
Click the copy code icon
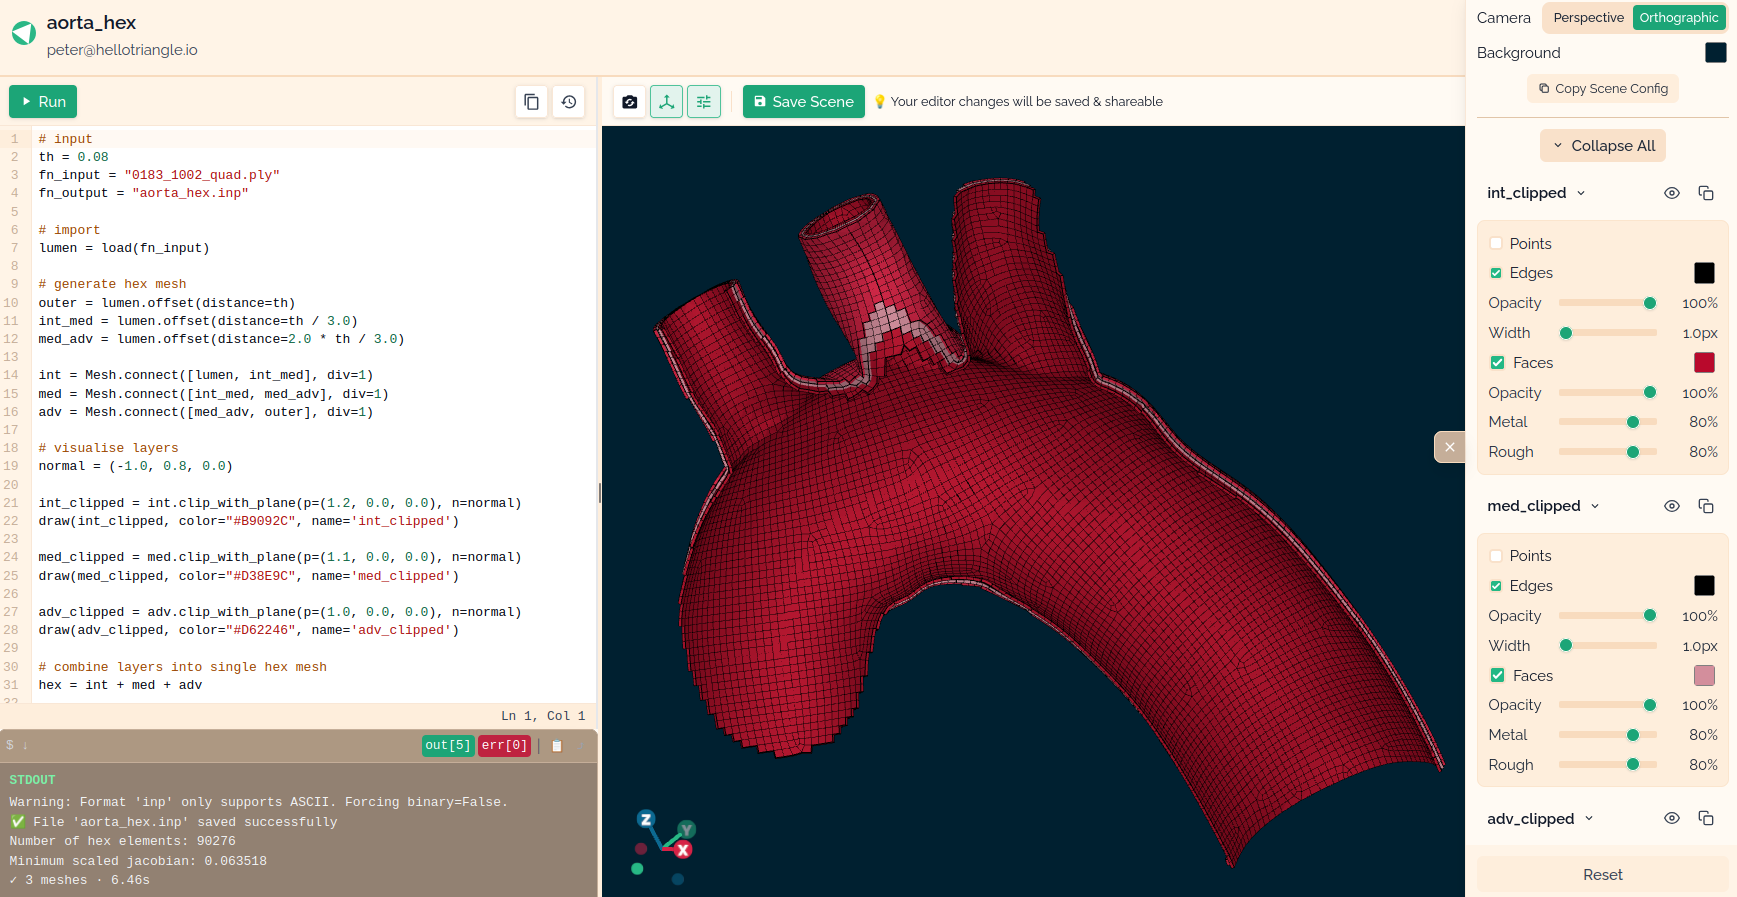pos(531,102)
